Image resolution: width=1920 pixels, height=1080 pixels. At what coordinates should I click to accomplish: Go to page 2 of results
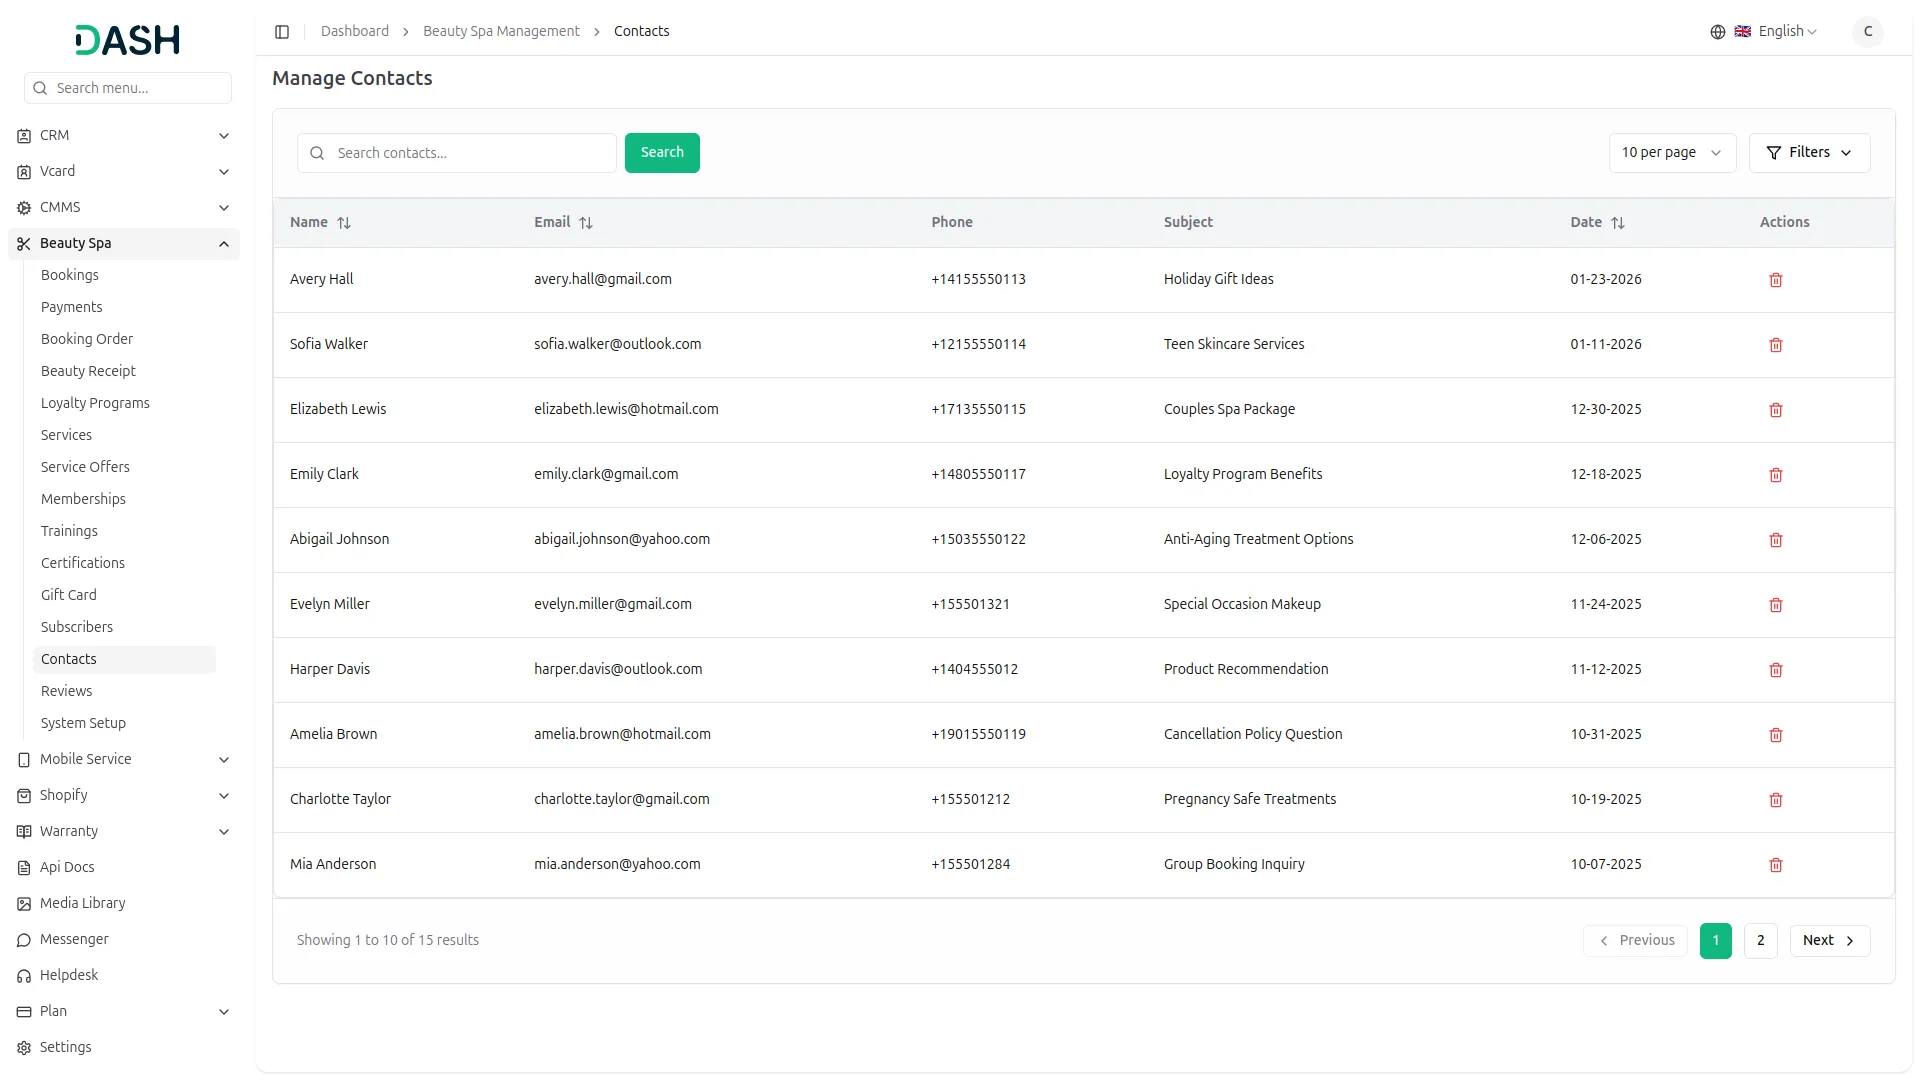(x=1760, y=940)
